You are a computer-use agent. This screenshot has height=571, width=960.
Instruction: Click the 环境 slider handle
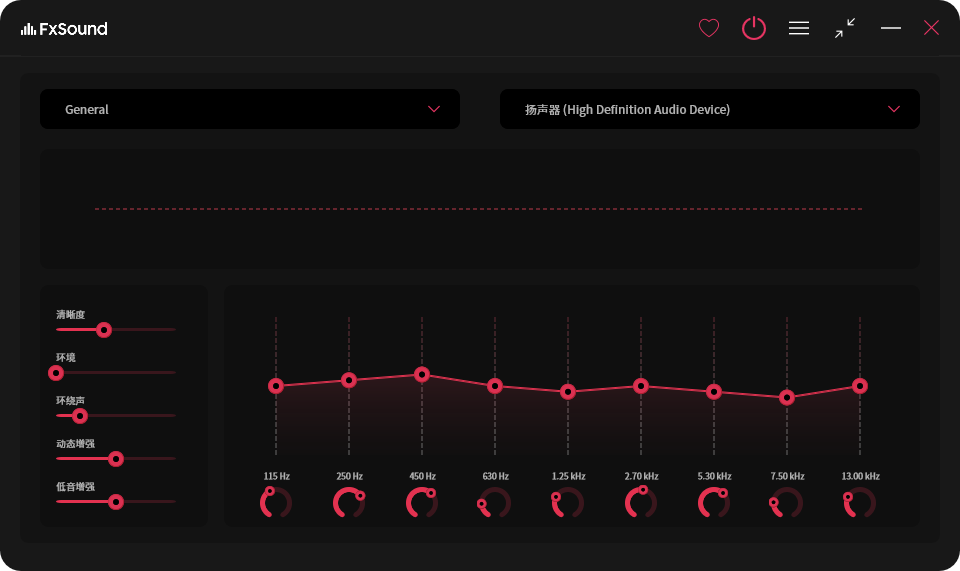coord(56,373)
